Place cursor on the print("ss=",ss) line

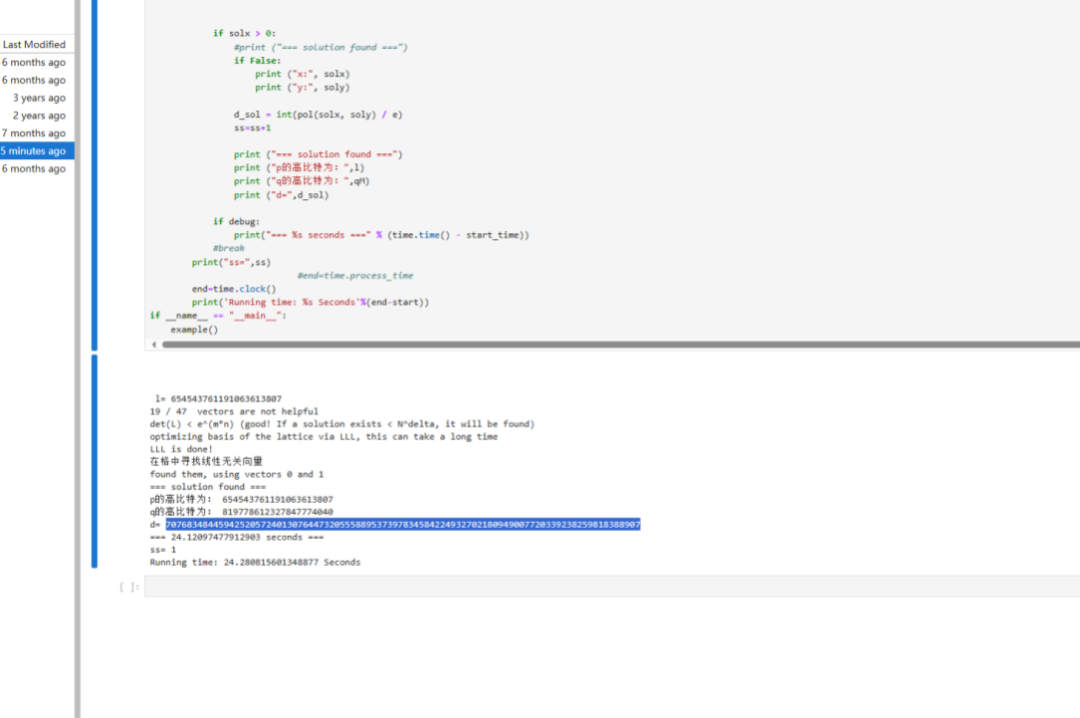coord(231,262)
